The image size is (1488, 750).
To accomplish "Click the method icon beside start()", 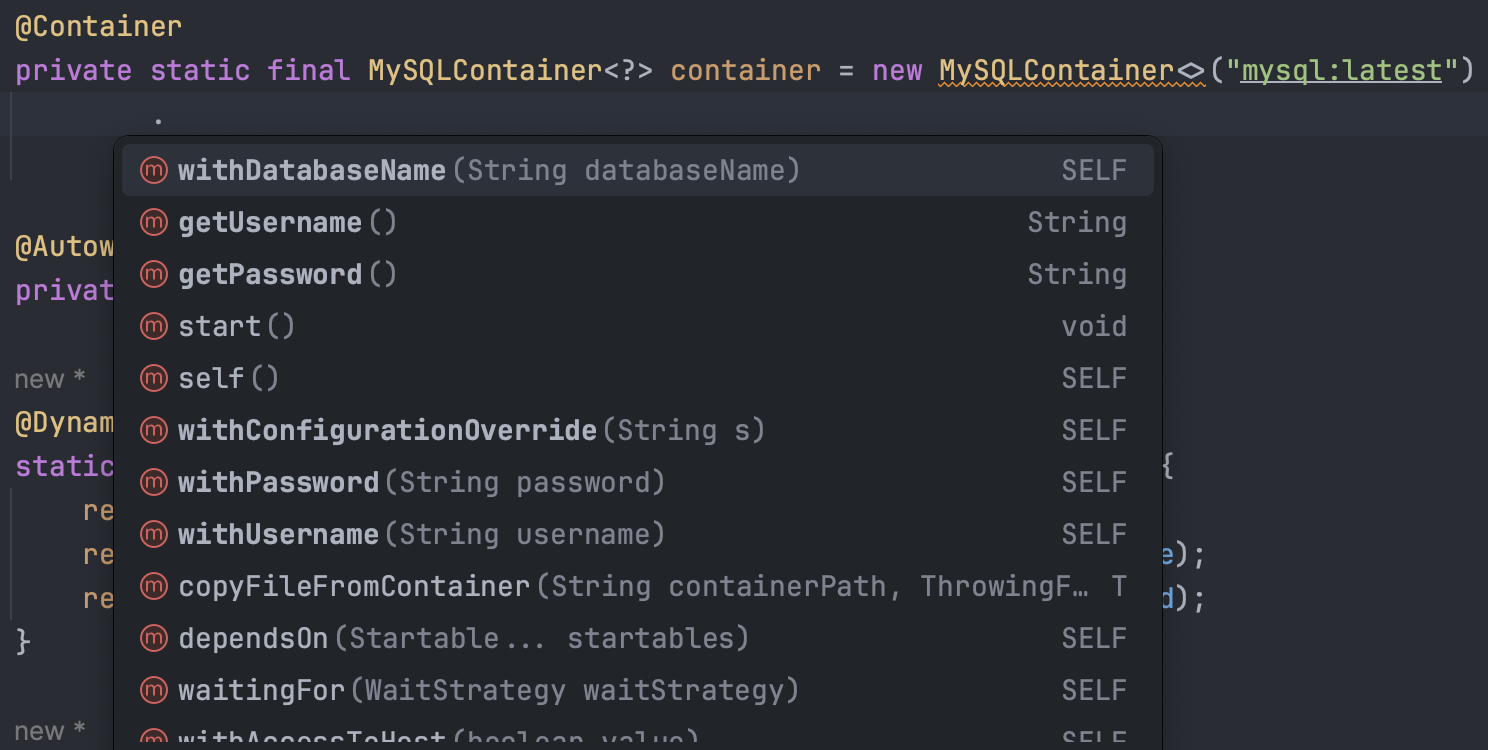I will [x=153, y=327].
